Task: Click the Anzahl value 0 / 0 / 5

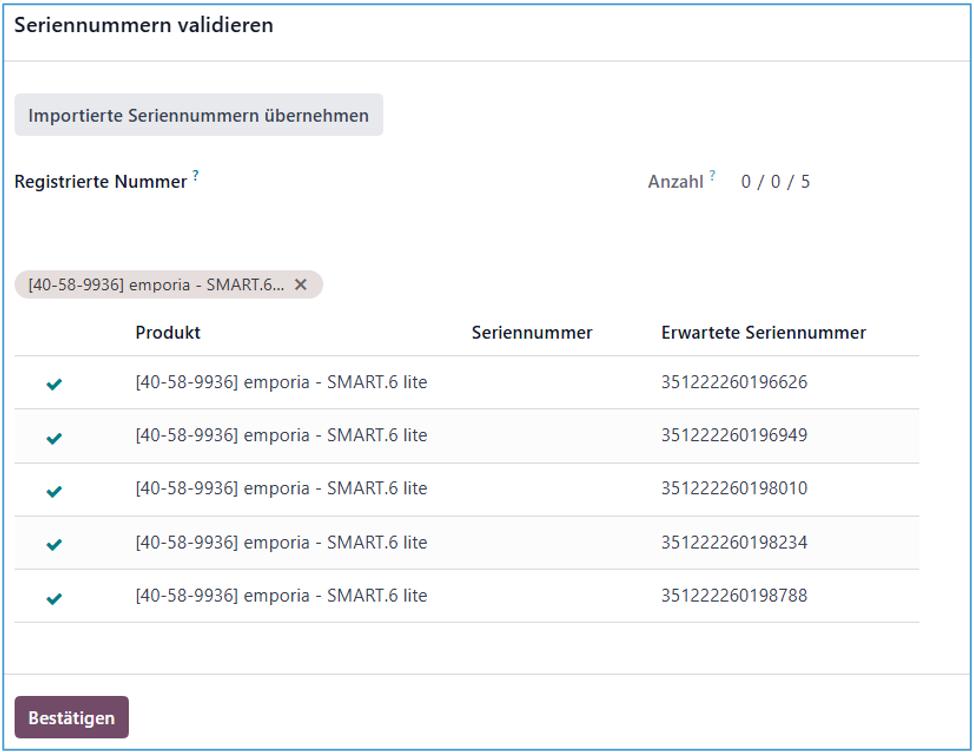Action: [x=775, y=182]
